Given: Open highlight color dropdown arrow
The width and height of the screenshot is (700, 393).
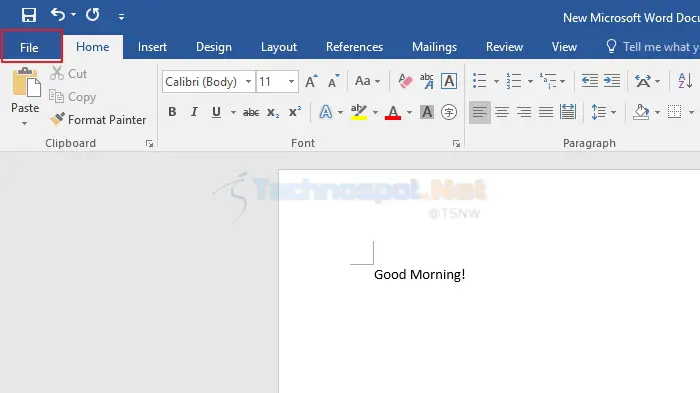Looking at the screenshot, I should [x=375, y=112].
